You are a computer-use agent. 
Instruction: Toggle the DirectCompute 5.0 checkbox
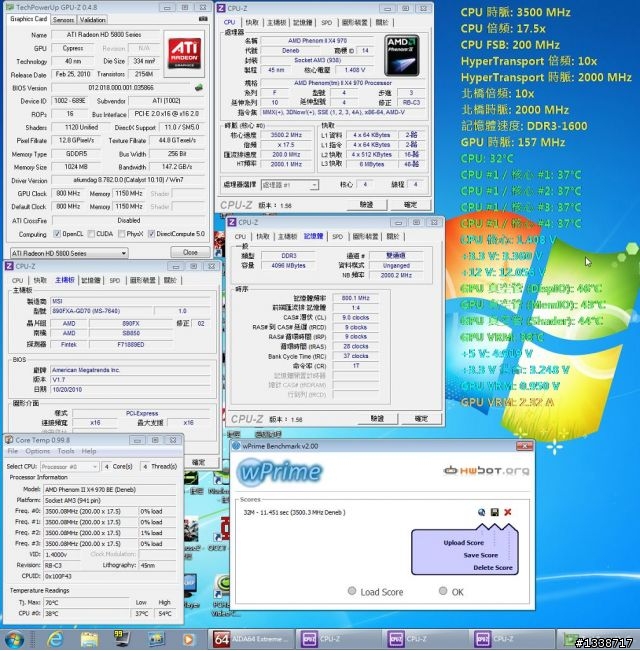coord(151,234)
